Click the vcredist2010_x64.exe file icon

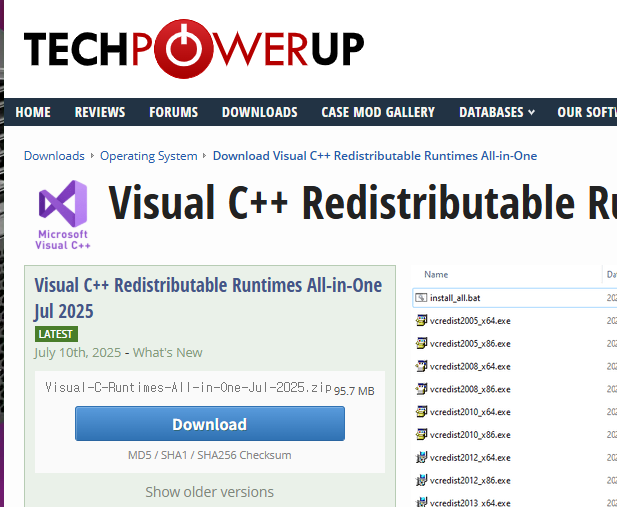coord(421,412)
